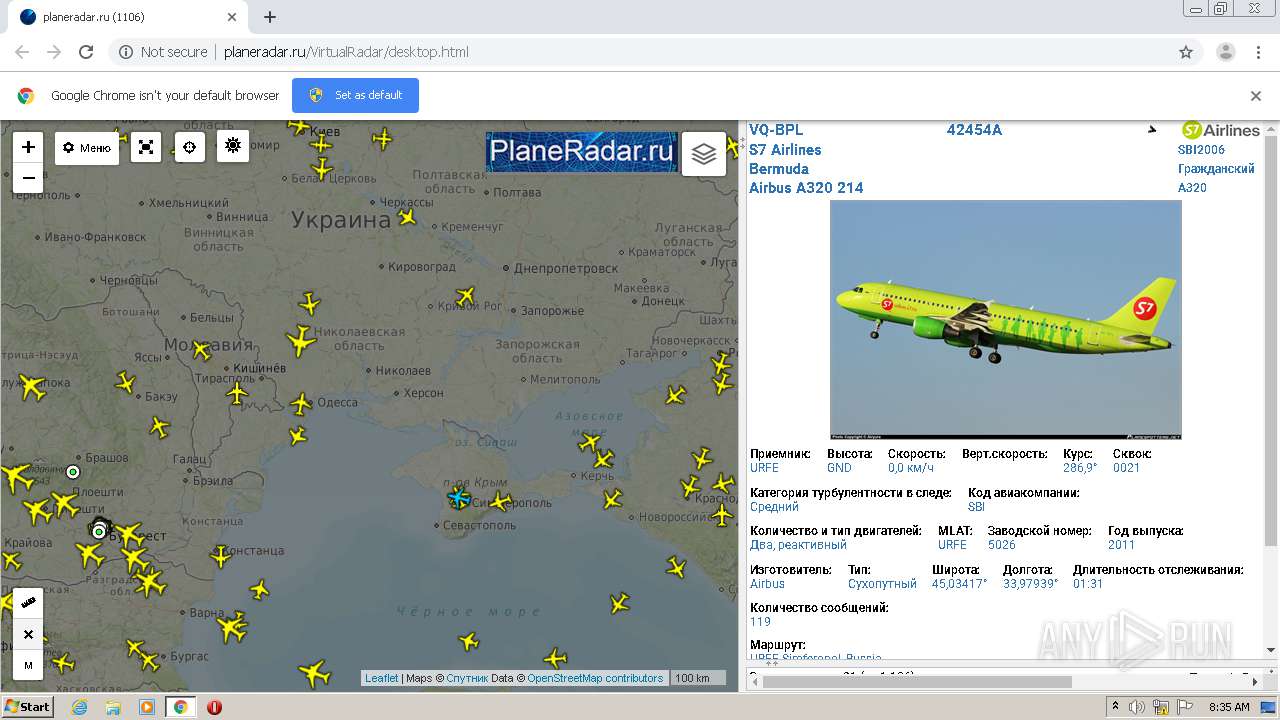Reload the planeradar.ru page
Viewport: 1280px width, 720px height.
[86, 52]
